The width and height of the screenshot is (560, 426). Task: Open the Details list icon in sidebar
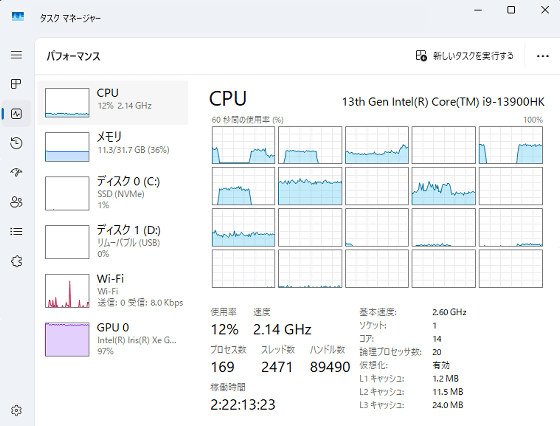click(x=16, y=231)
